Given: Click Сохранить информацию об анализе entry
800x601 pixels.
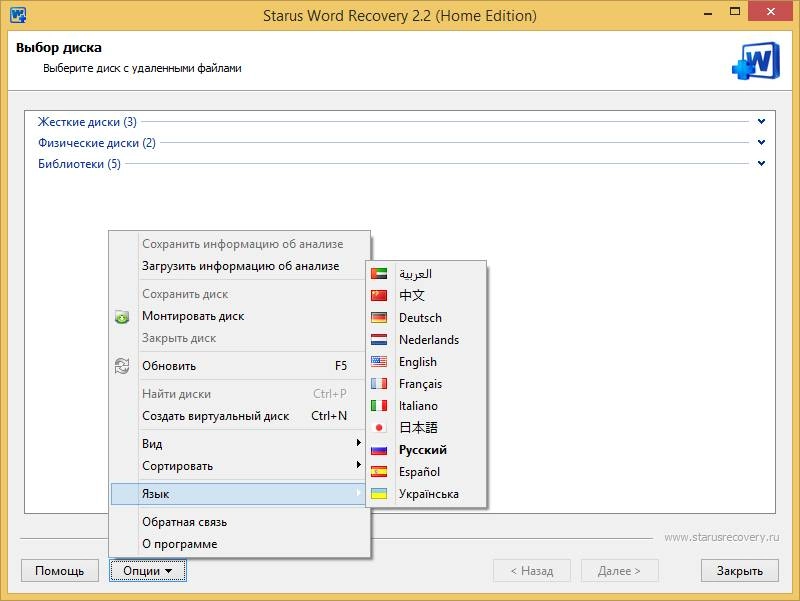Looking at the screenshot, I should 238,244.
